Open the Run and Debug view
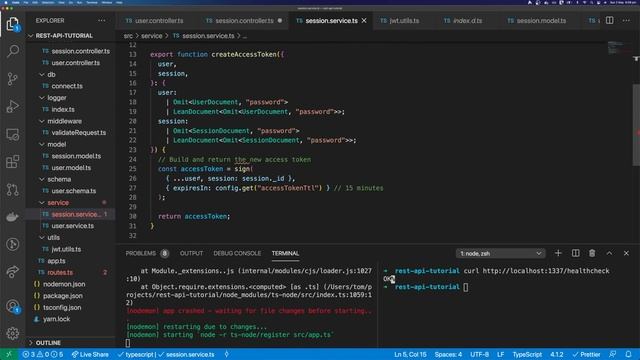 pos(13,106)
